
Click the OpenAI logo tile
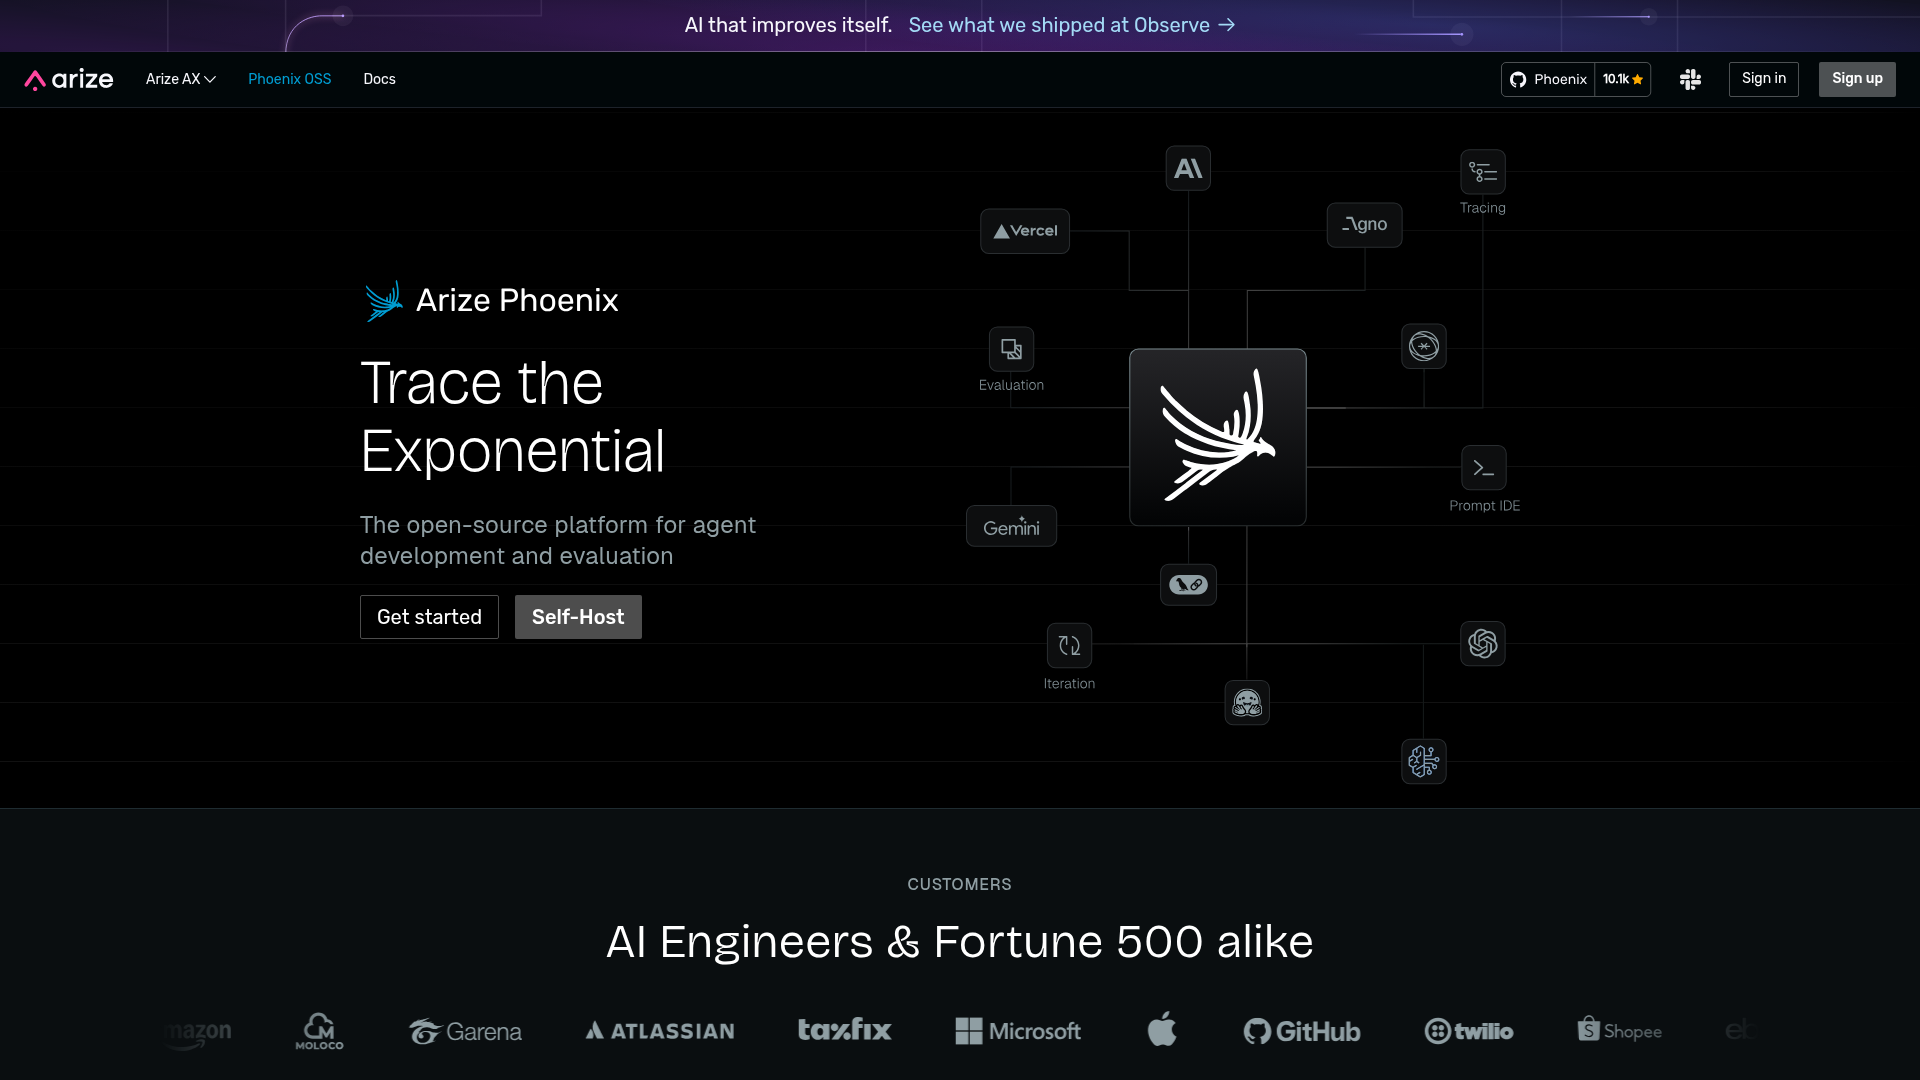coord(1482,643)
